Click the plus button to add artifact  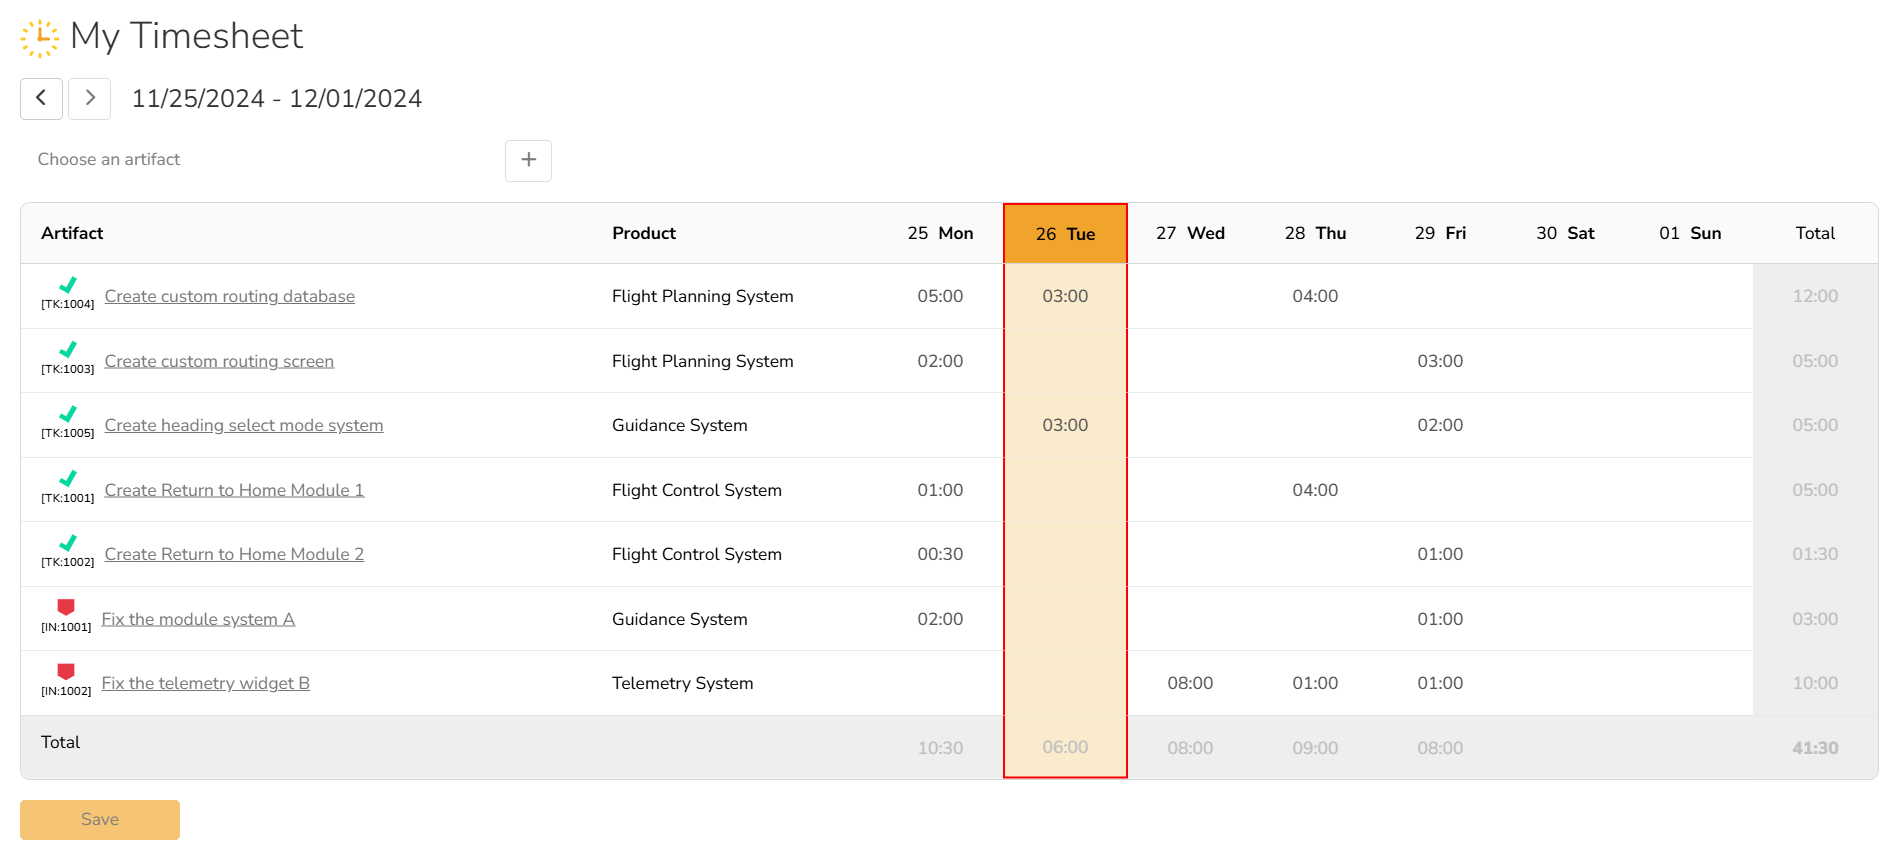click(528, 160)
